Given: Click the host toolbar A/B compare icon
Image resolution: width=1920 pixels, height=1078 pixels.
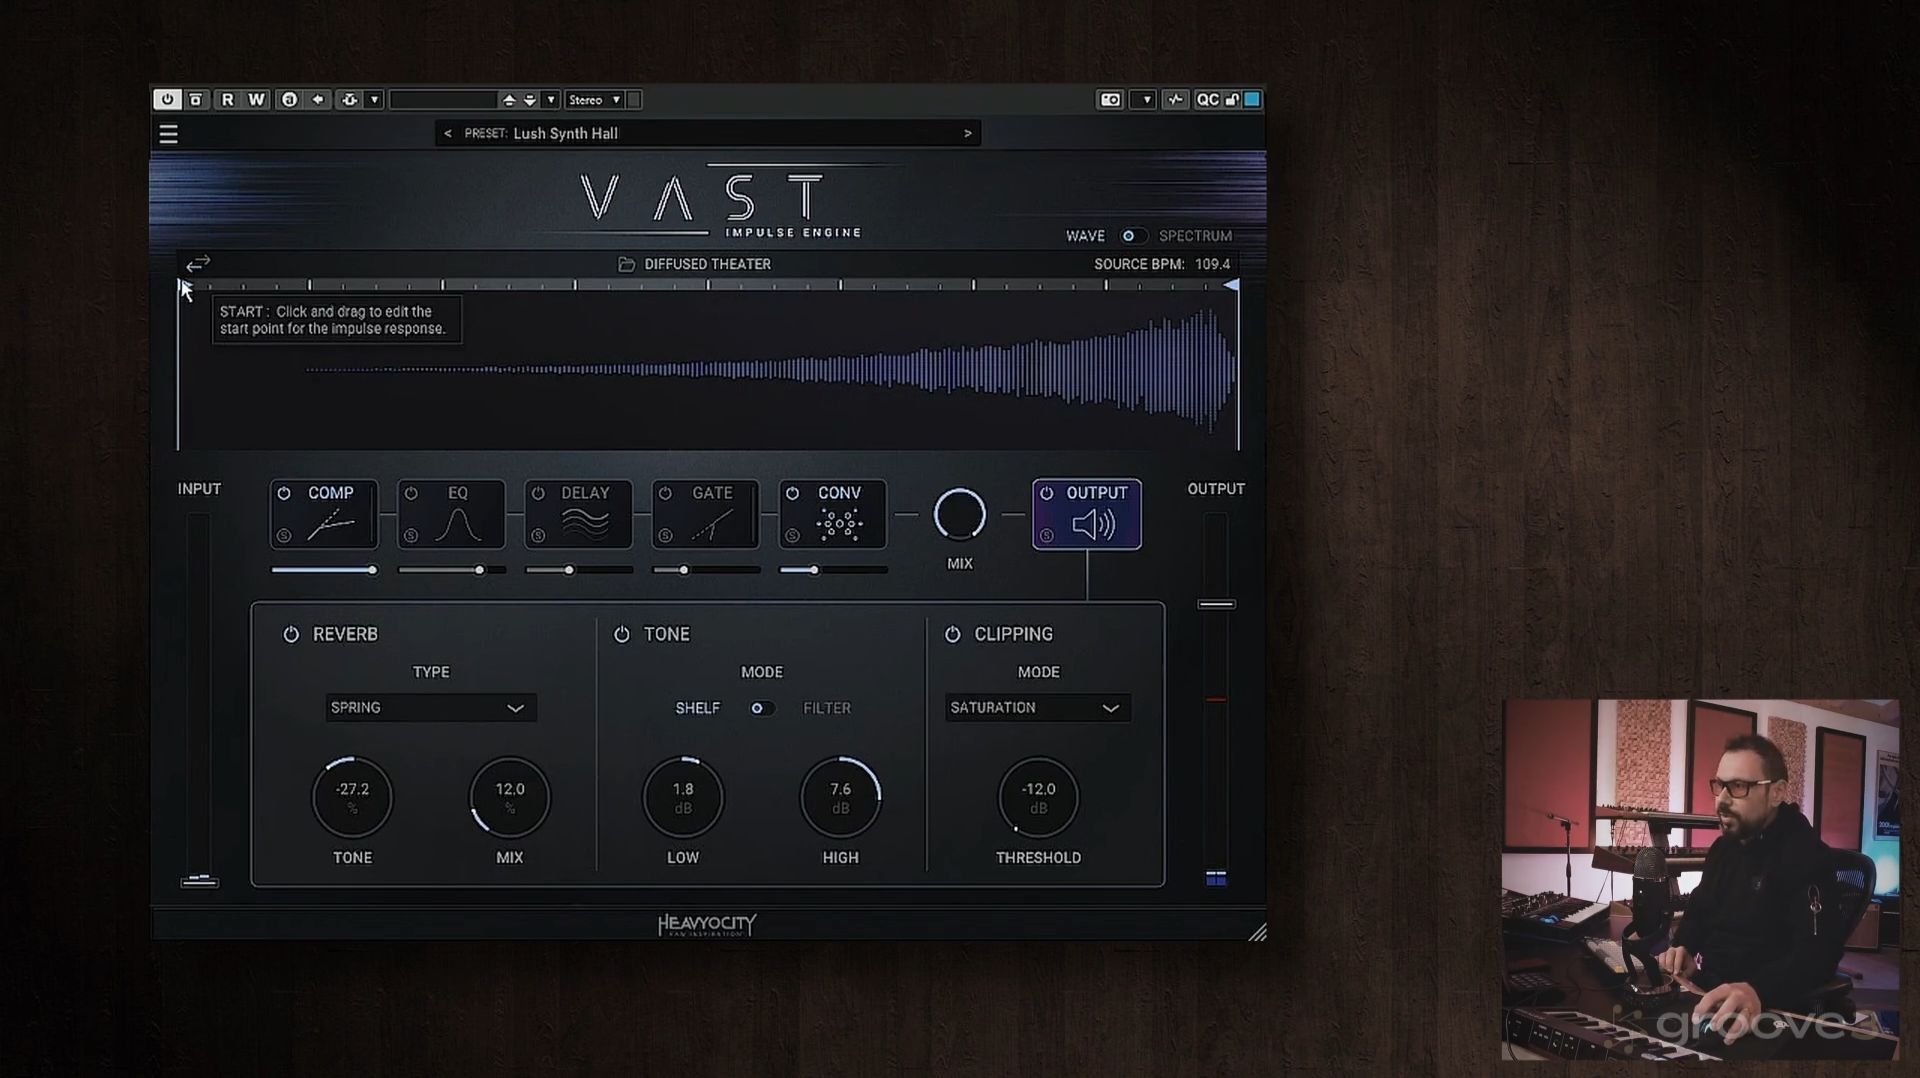Looking at the screenshot, I should click(x=196, y=99).
